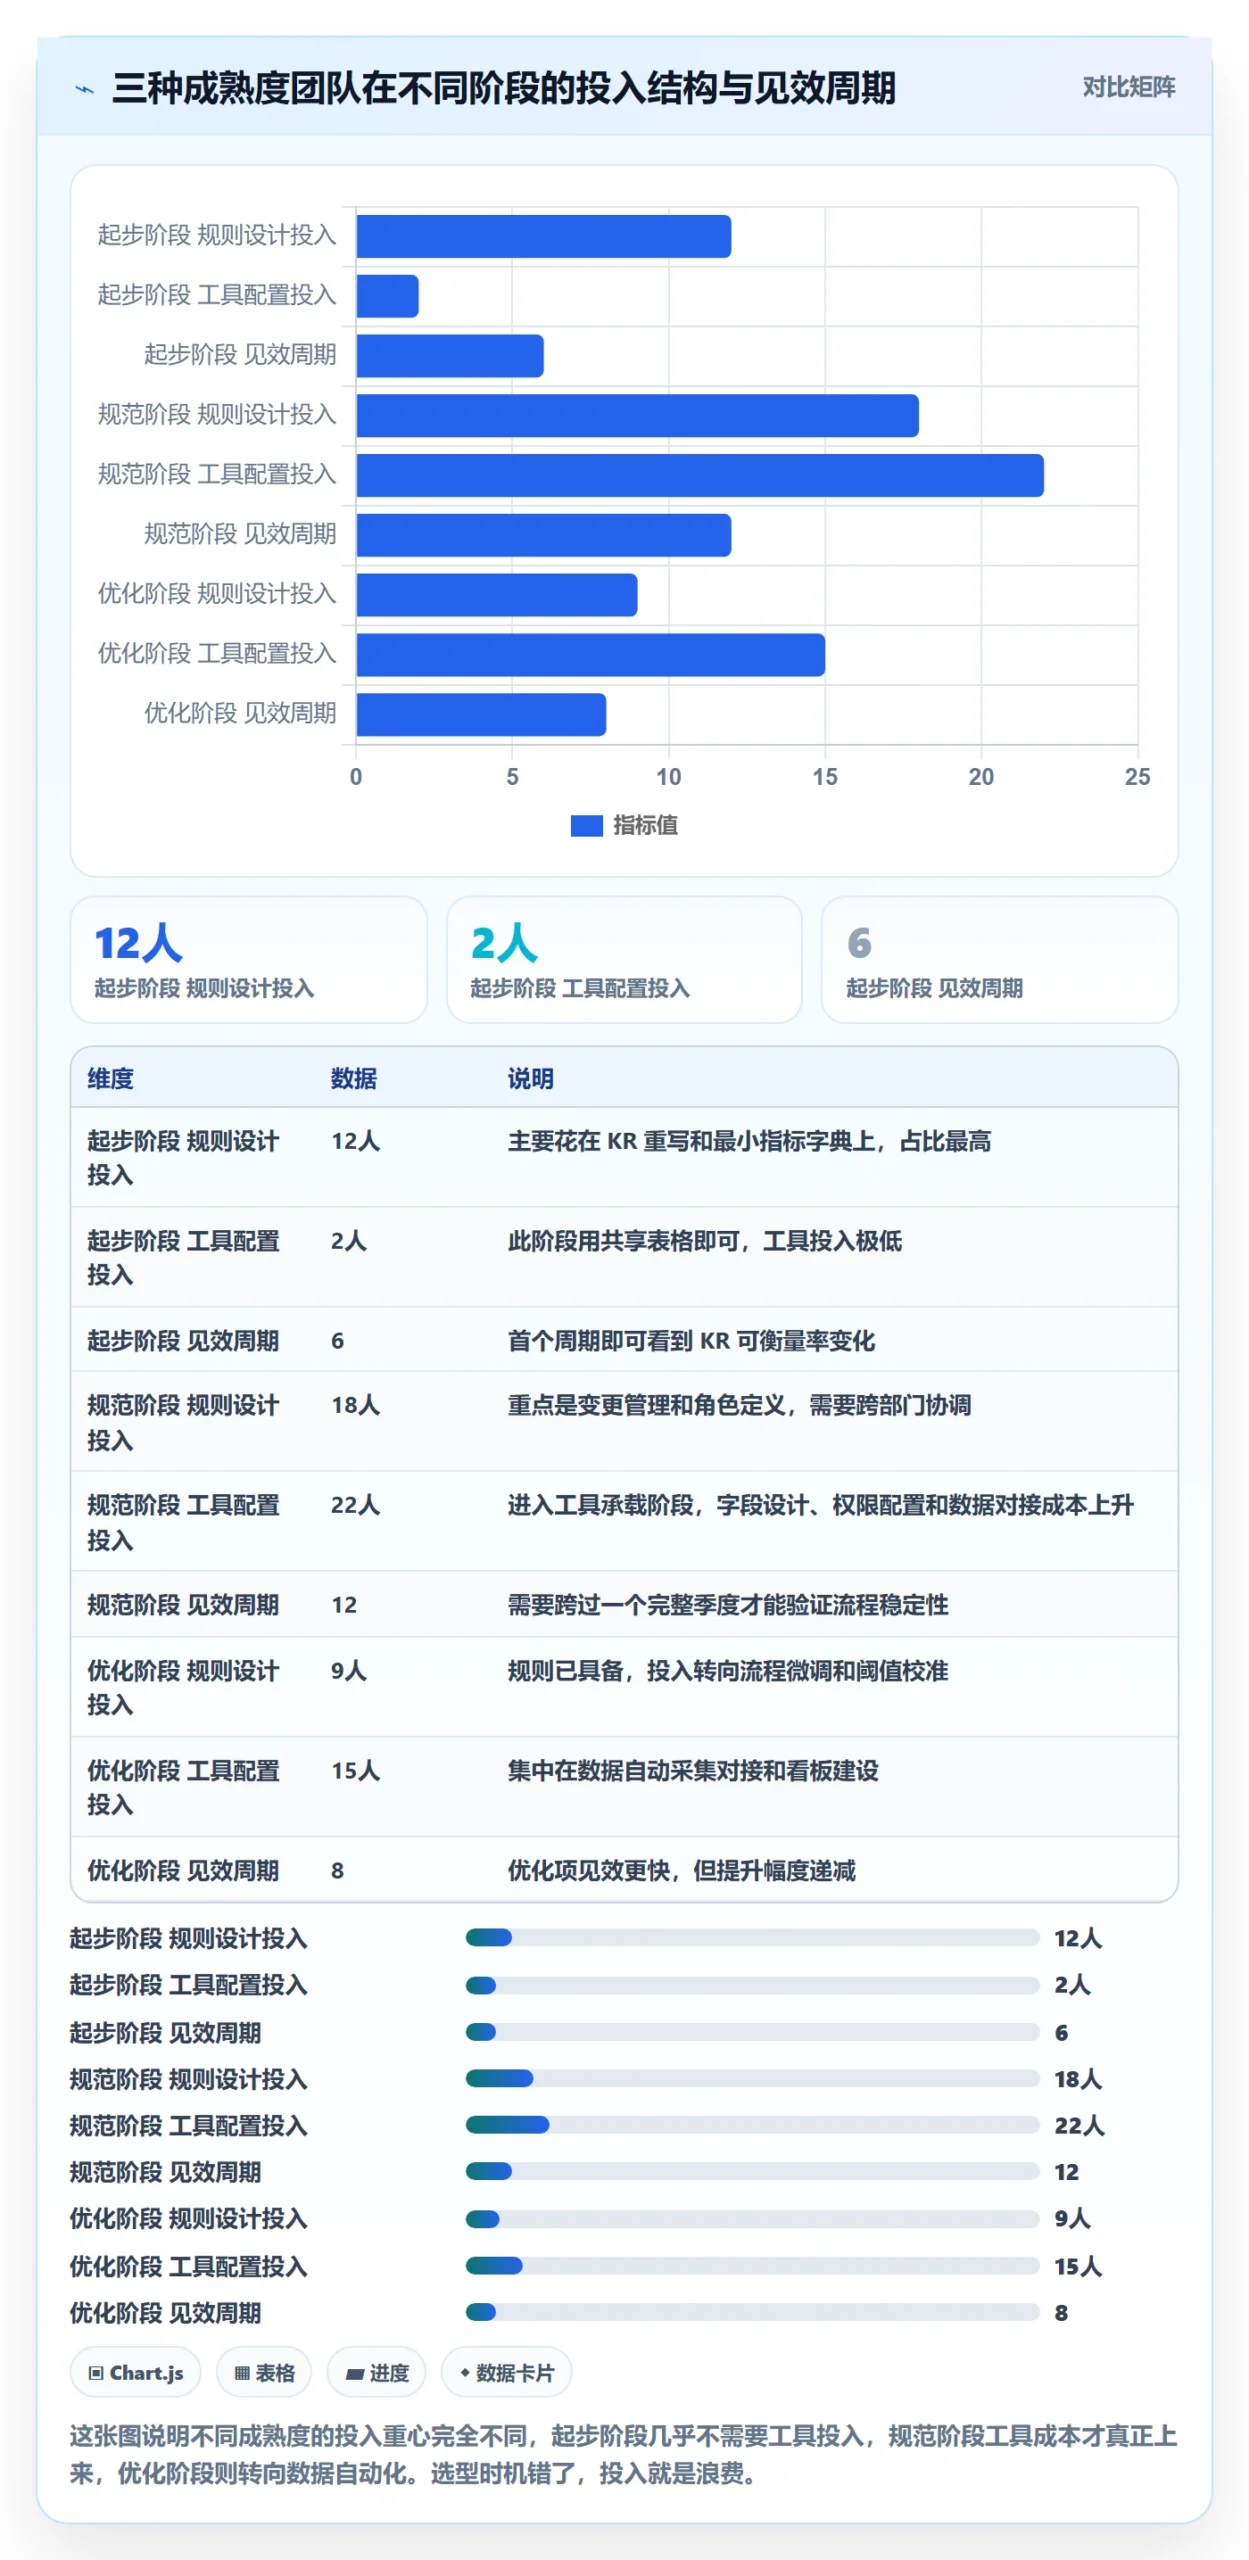Click progress bar for 规范阶段 见效周期 12

752,2171
